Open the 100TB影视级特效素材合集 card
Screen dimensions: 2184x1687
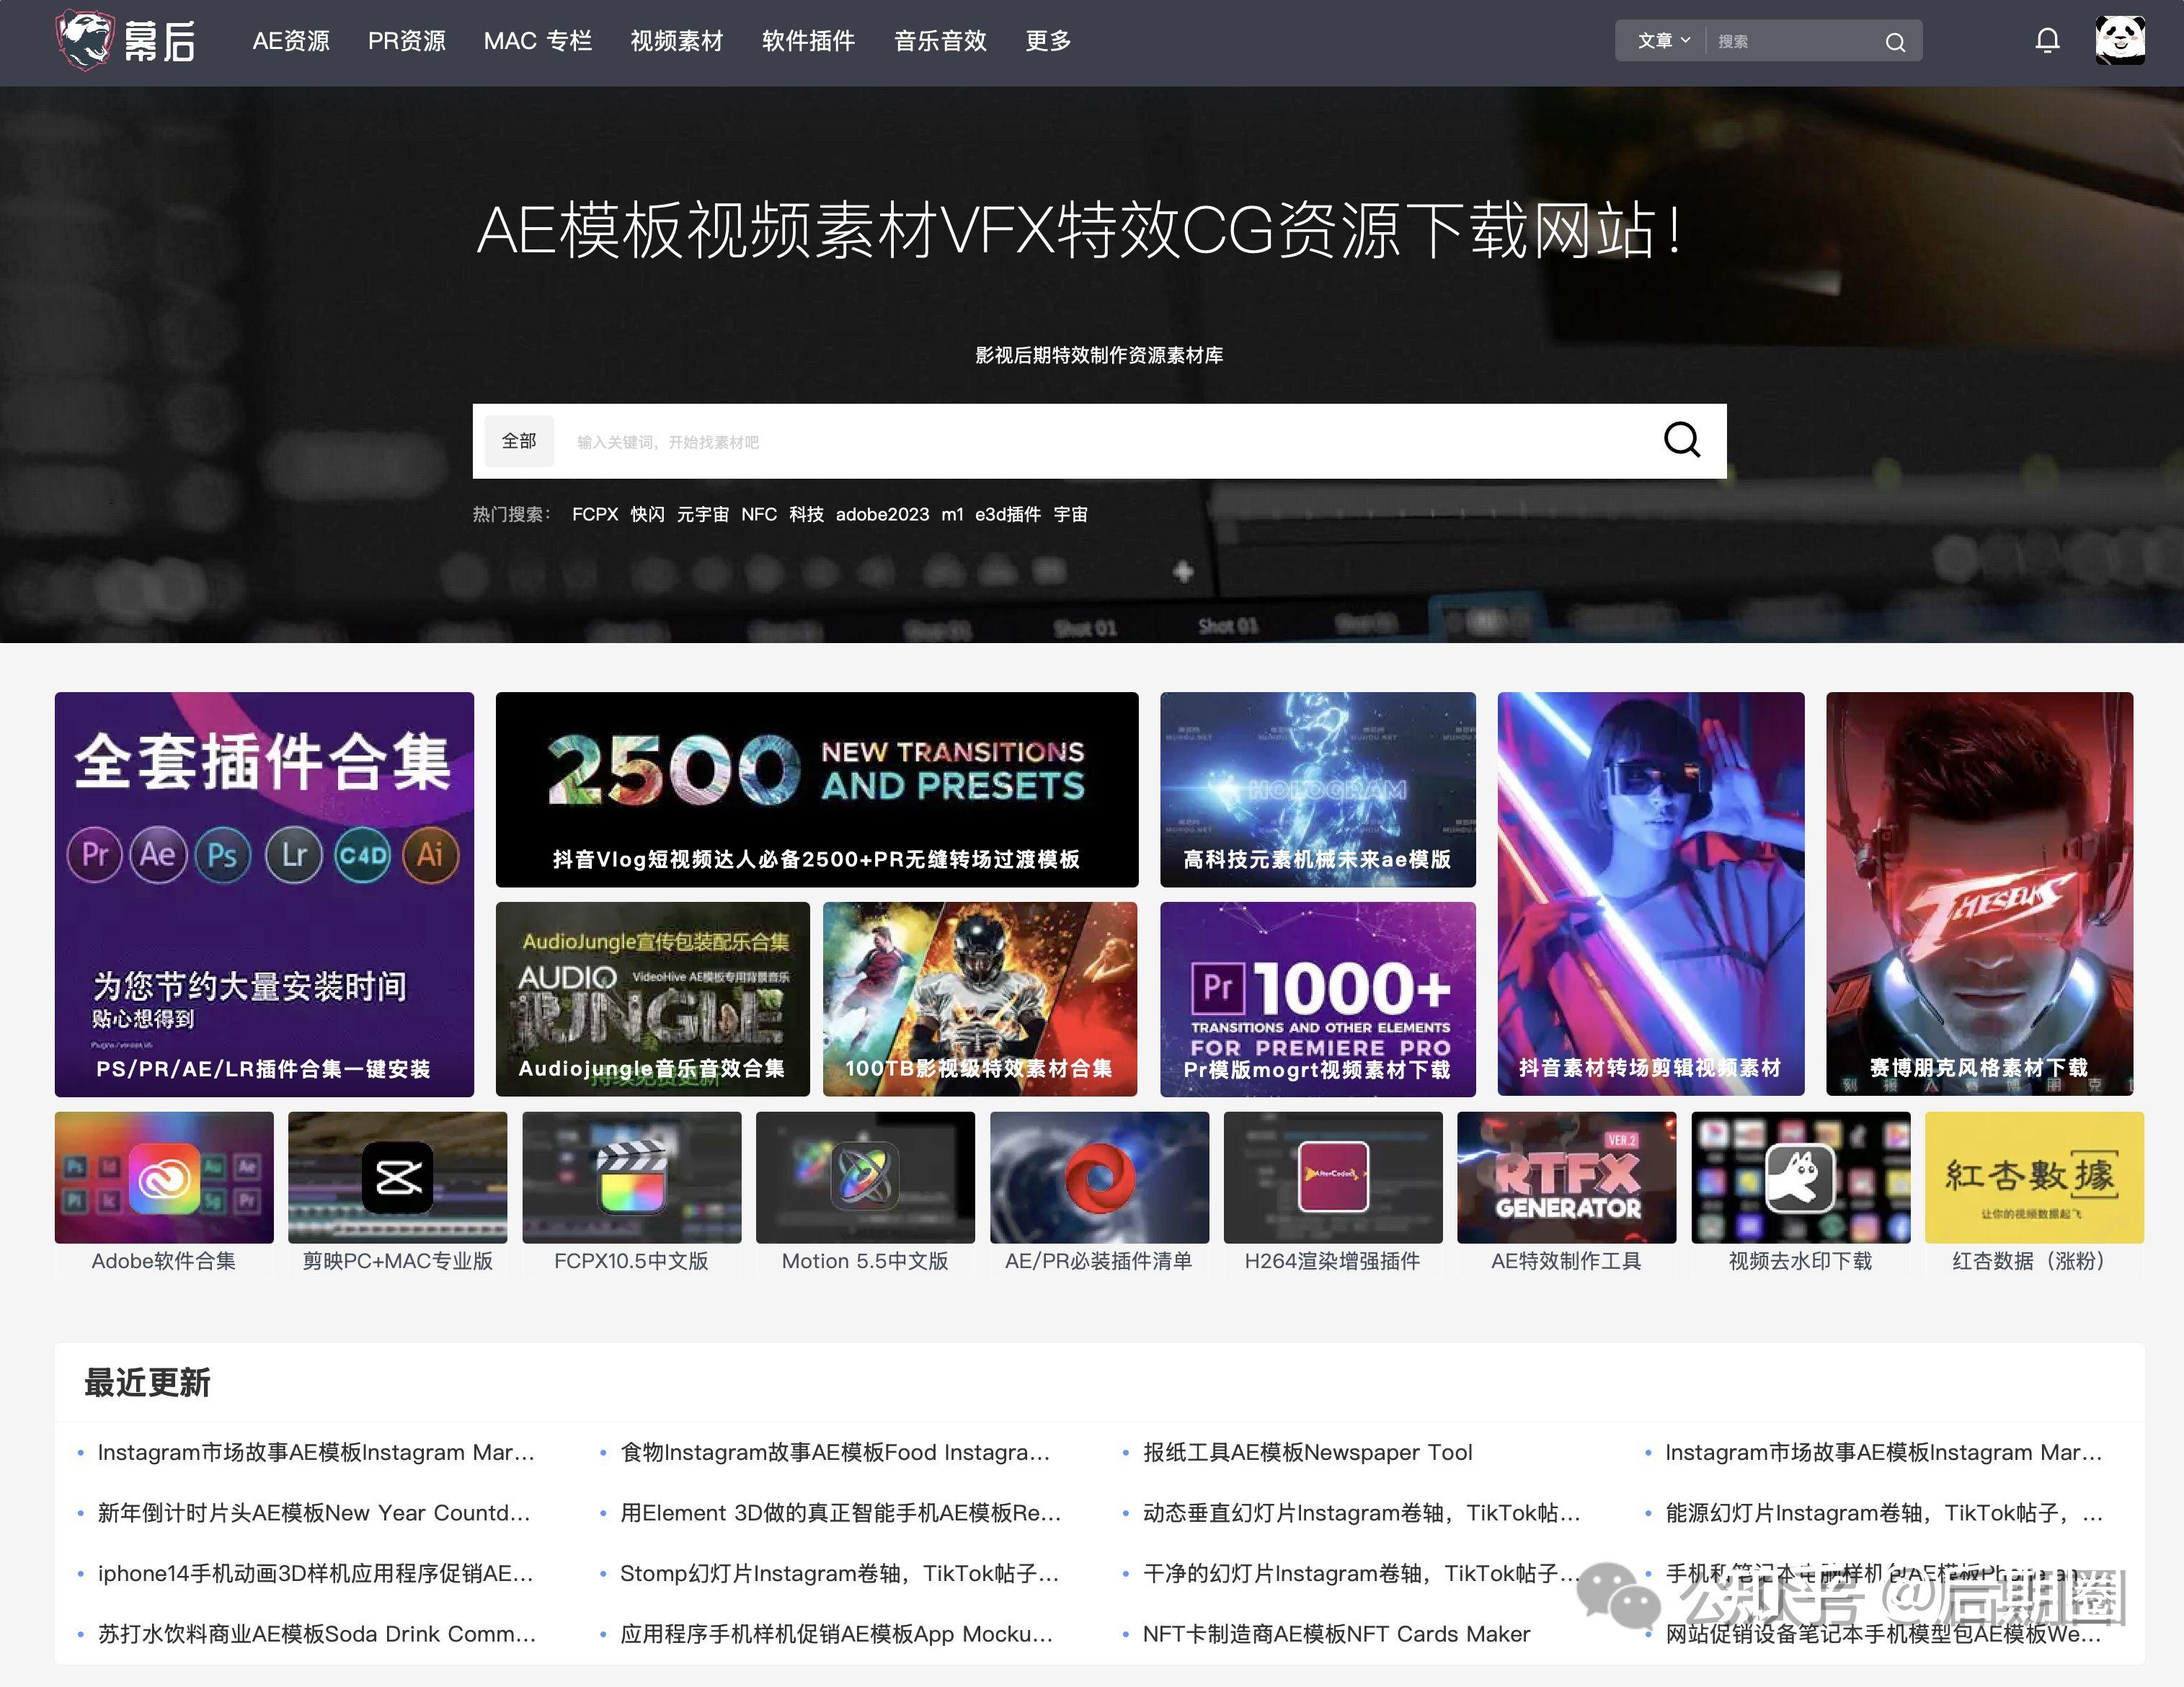[980, 999]
